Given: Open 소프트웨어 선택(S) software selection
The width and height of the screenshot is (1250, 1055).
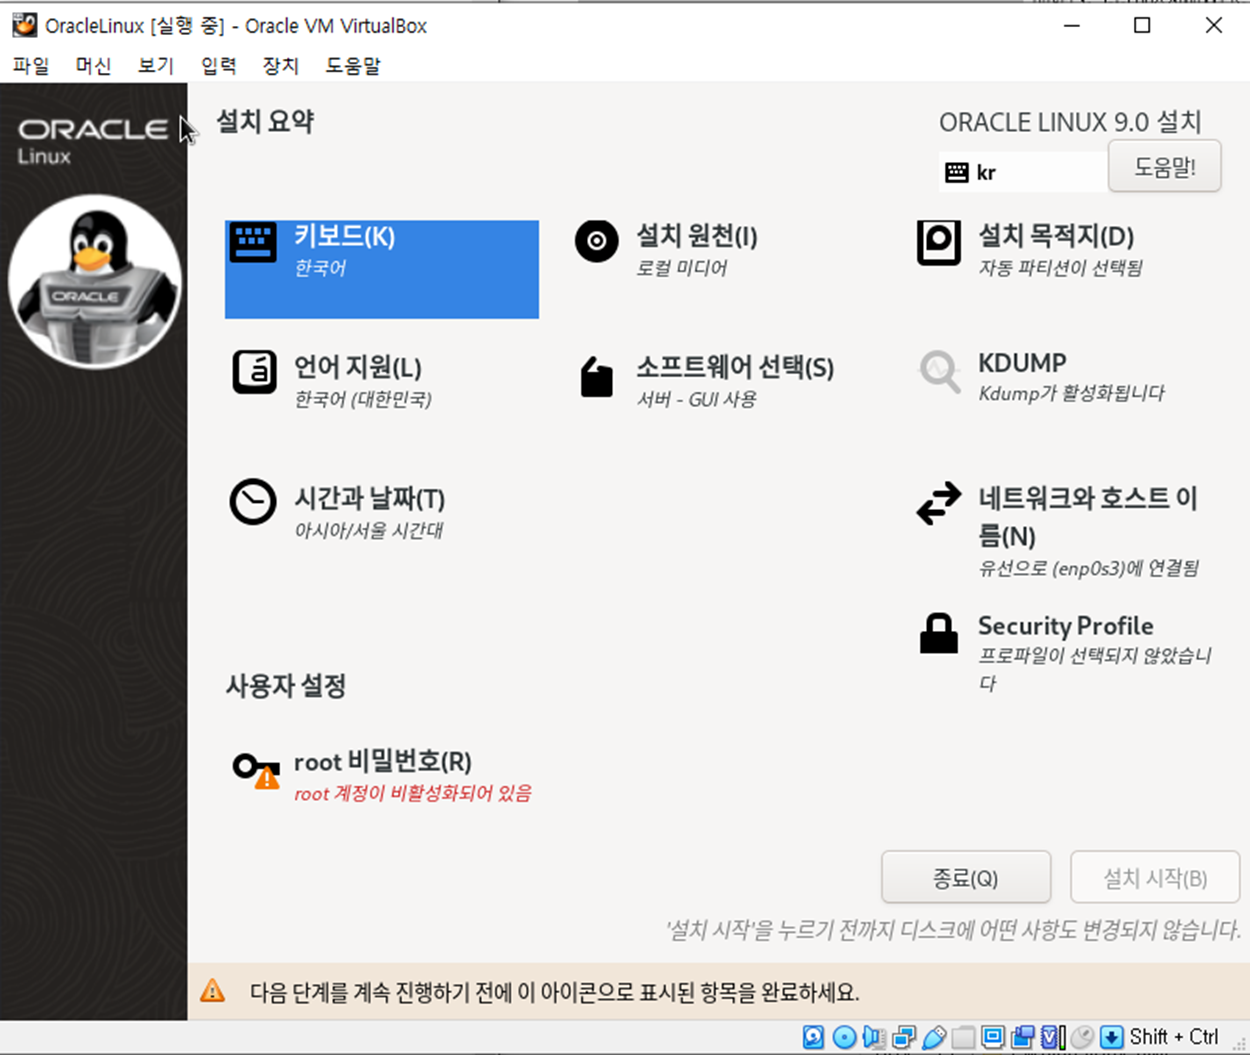Looking at the screenshot, I should coord(735,367).
